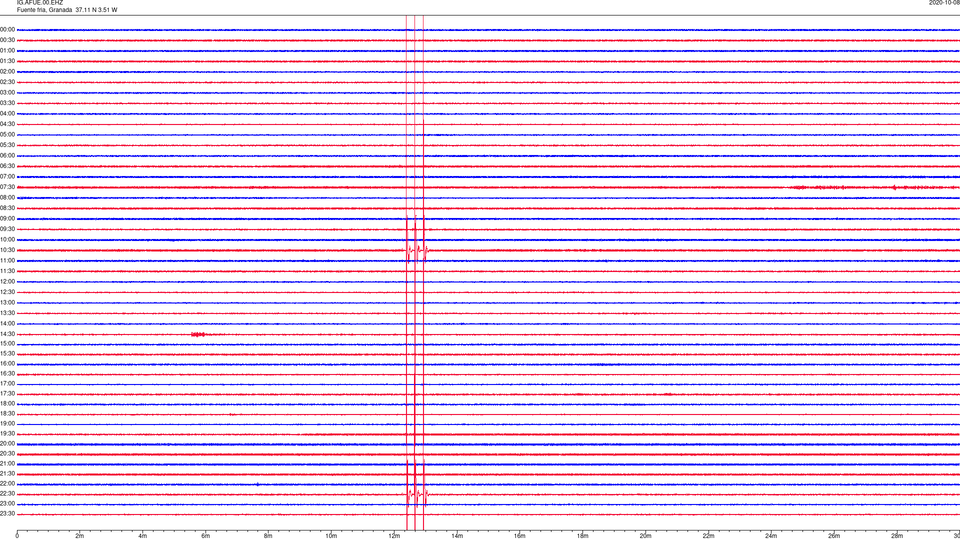This screenshot has width=960, height=540.
Task: Click the 20:00 trace time label
Action: [x=7, y=444]
